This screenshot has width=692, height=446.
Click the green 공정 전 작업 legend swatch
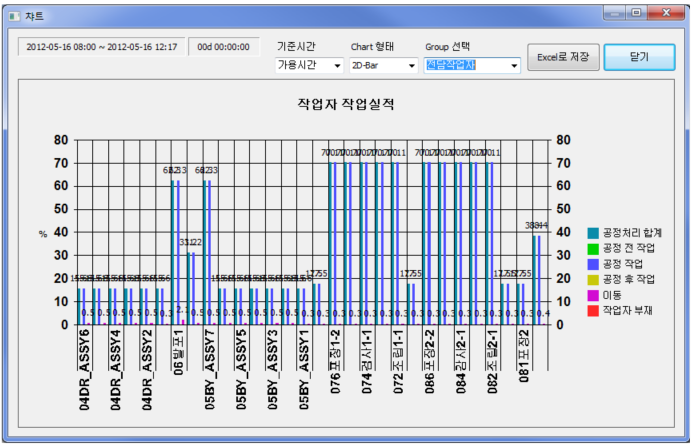pyautogui.click(x=593, y=249)
